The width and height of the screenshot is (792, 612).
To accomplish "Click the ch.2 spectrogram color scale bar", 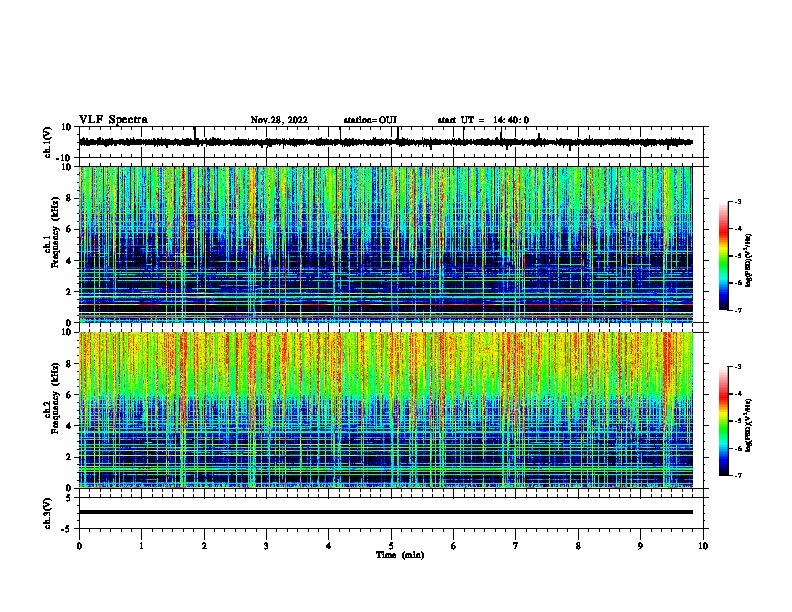I will tap(724, 421).
